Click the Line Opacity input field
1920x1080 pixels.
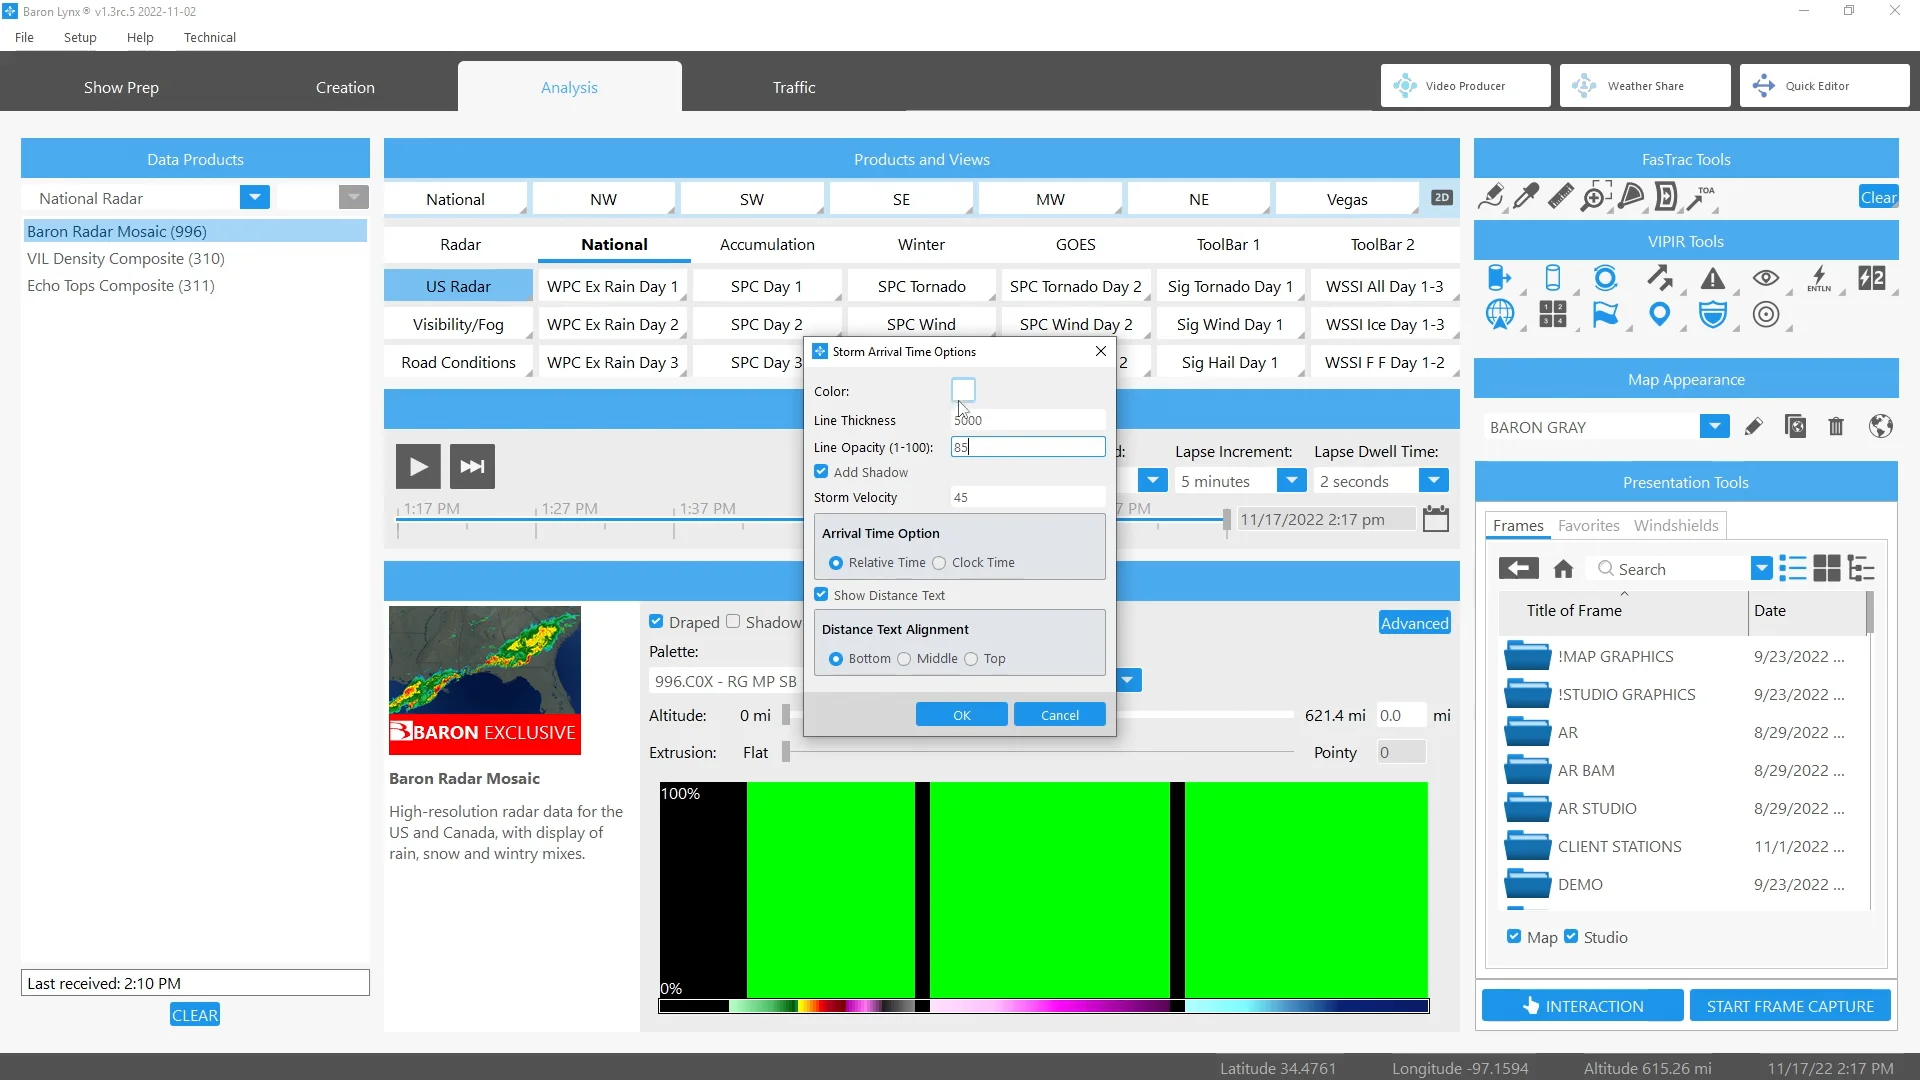[x=1028, y=447]
